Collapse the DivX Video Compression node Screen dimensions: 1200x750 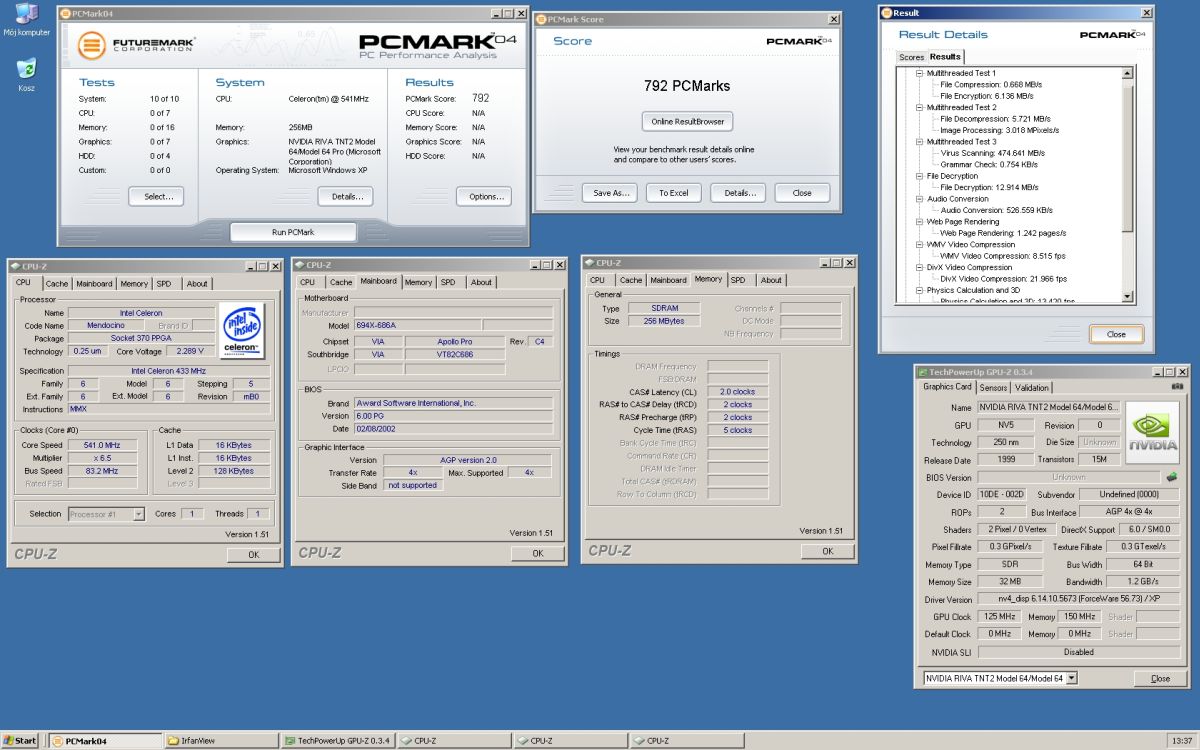click(x=919, y=267)
